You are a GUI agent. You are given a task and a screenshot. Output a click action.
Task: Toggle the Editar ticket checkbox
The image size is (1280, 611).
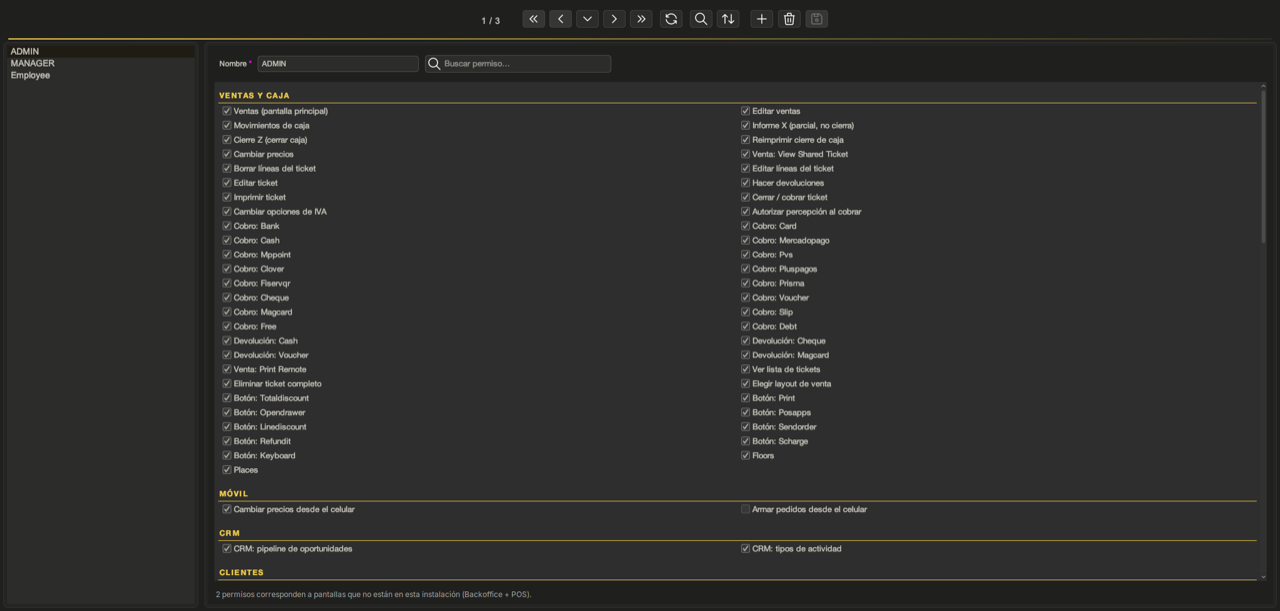click(227, 183)
